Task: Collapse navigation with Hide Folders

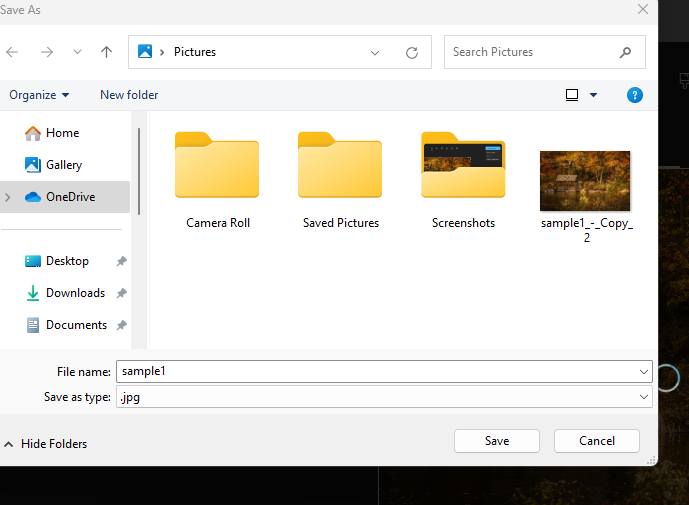Action: [x=45, y=444]
